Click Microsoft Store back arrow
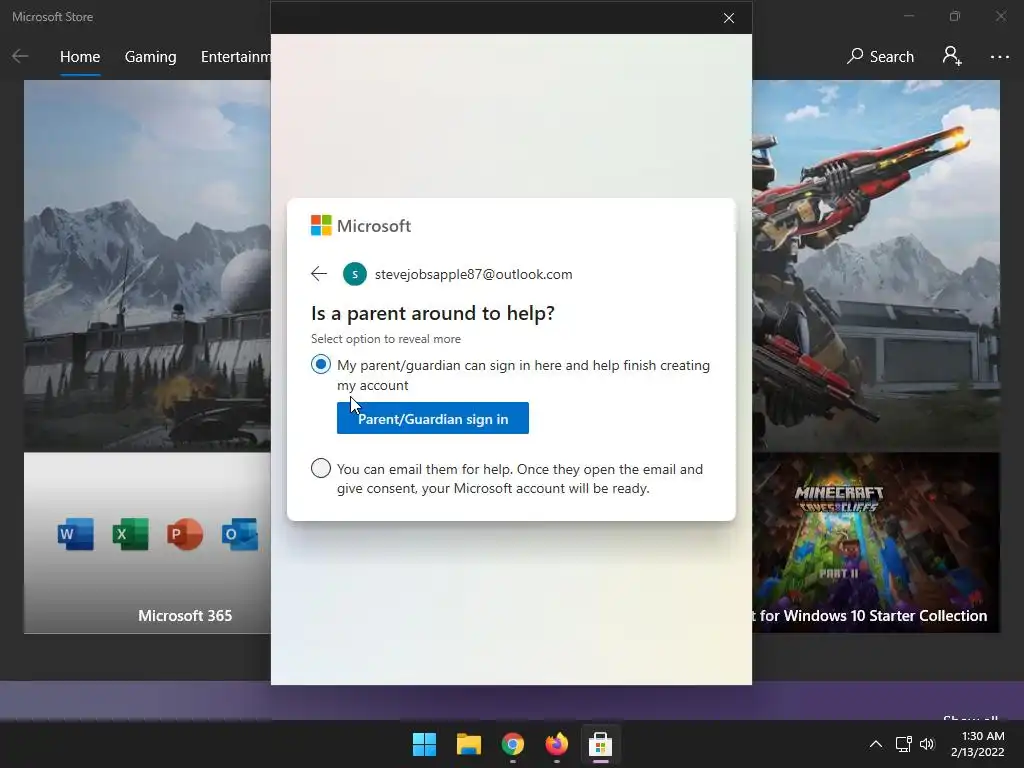The height and width of the screenshot is (768, 1024). point(20,56)
